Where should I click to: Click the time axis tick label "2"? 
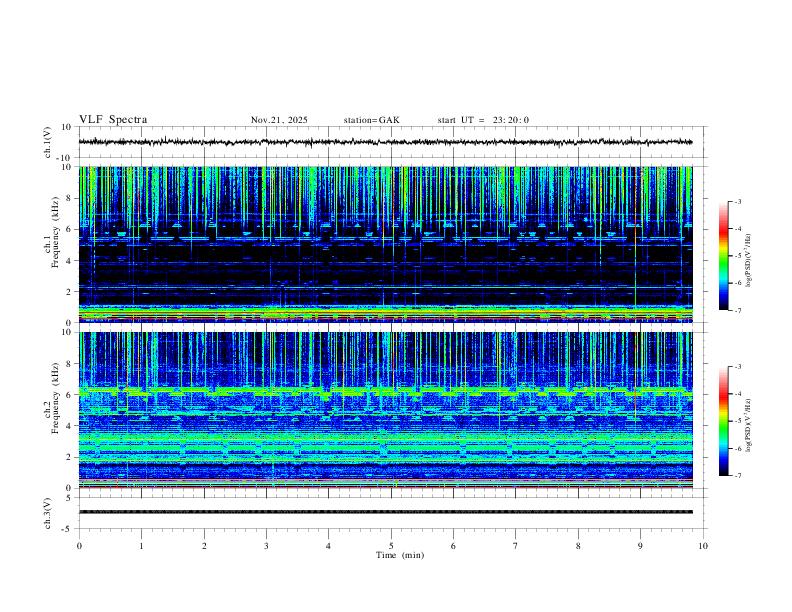coord(204,546)
